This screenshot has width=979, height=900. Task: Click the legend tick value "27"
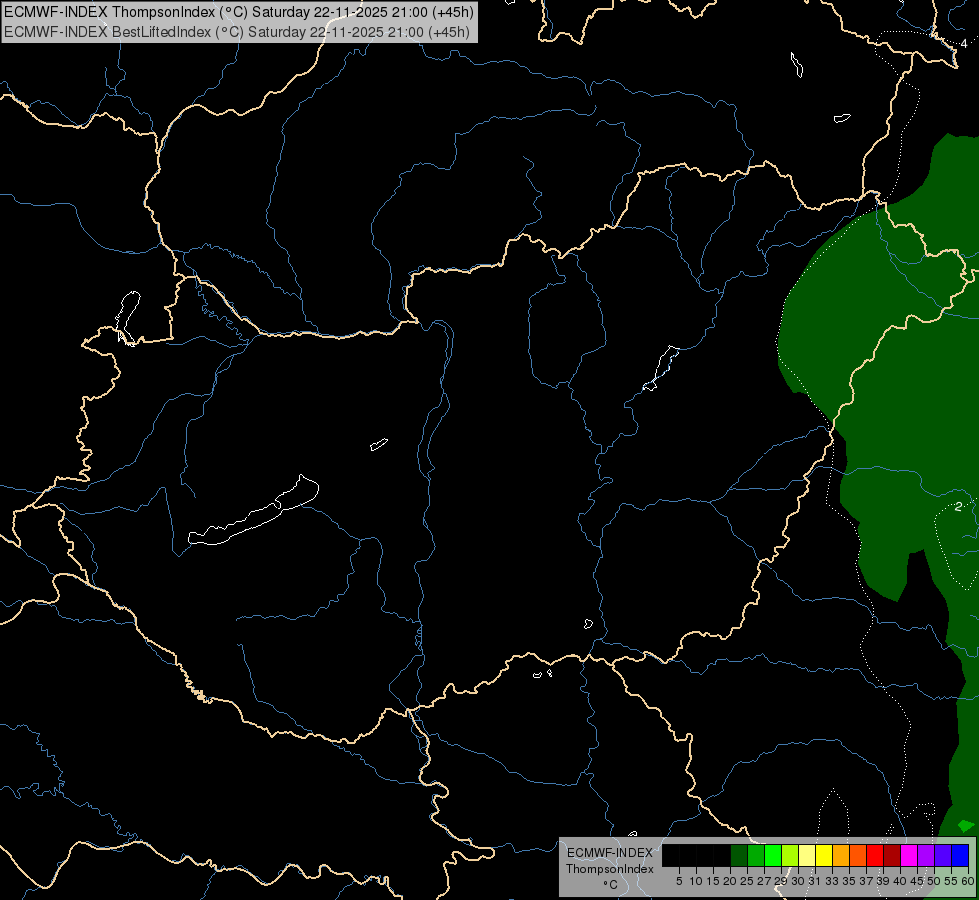[x=764, y=881]
